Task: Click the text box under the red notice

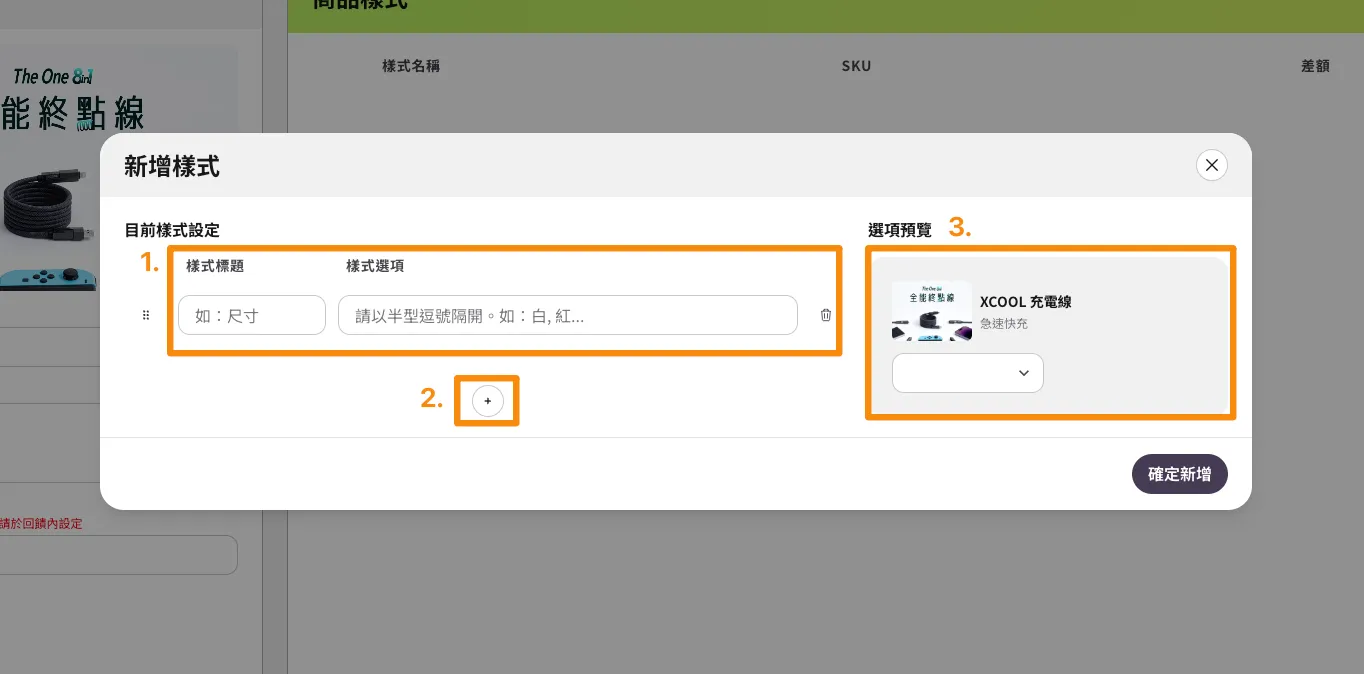Action: (118, 555)
